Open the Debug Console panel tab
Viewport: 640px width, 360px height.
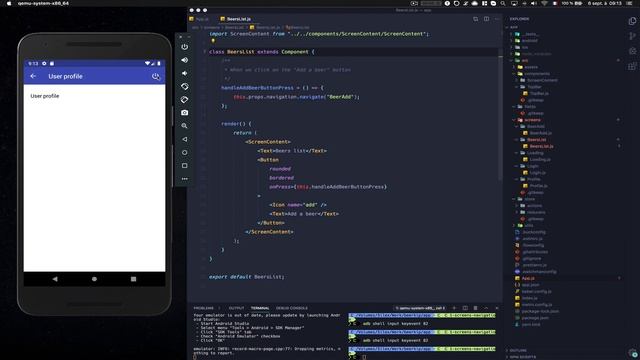click(x=292, y=308)
